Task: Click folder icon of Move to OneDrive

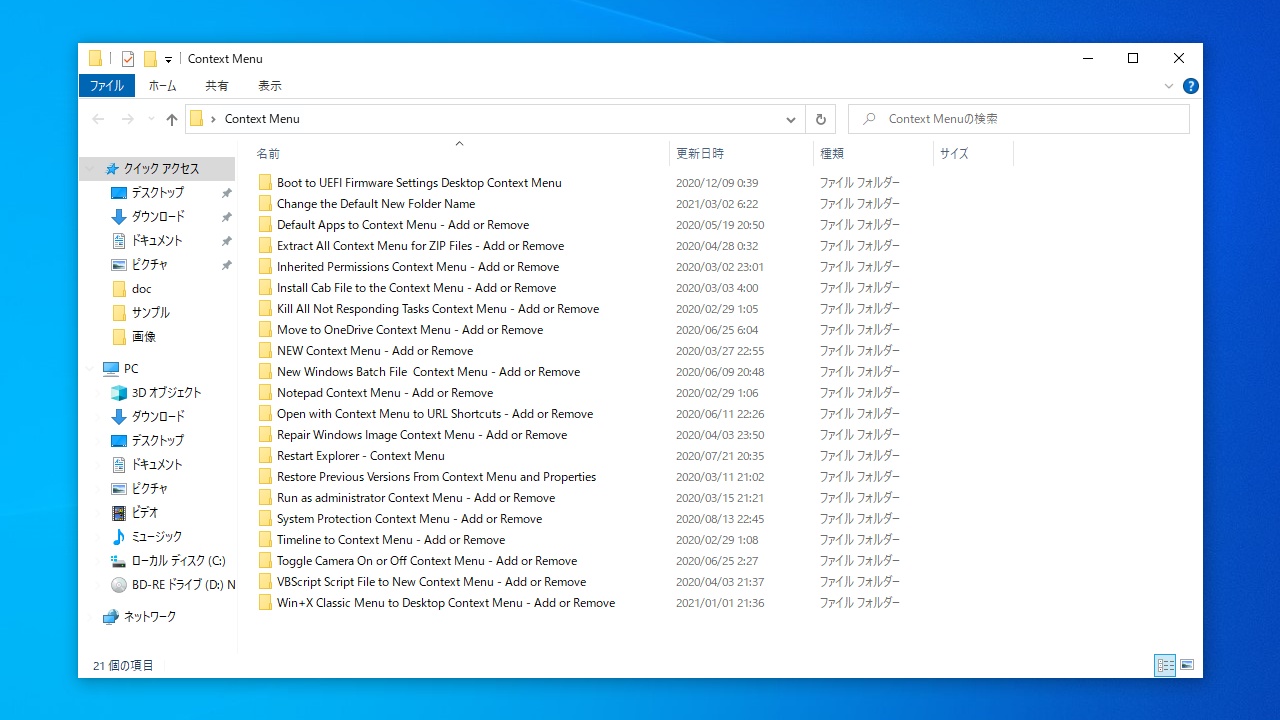Action: click(265, 330)
